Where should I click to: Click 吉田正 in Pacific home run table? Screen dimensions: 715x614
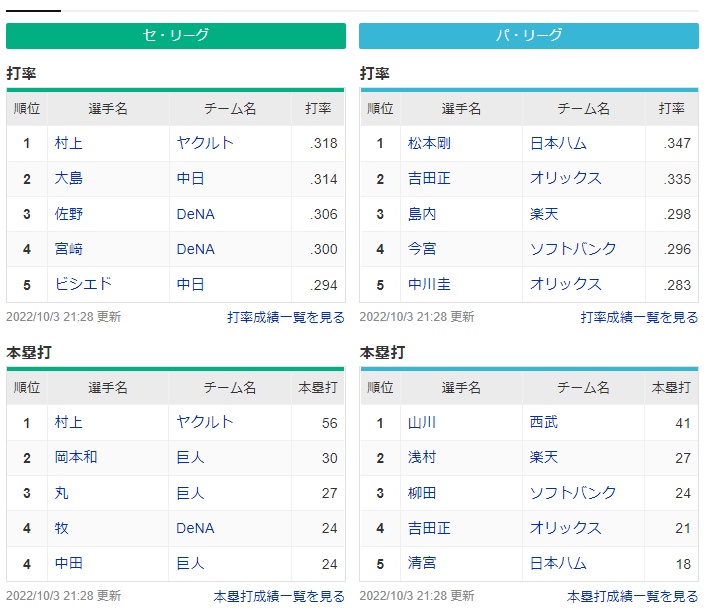click(429, 528)
